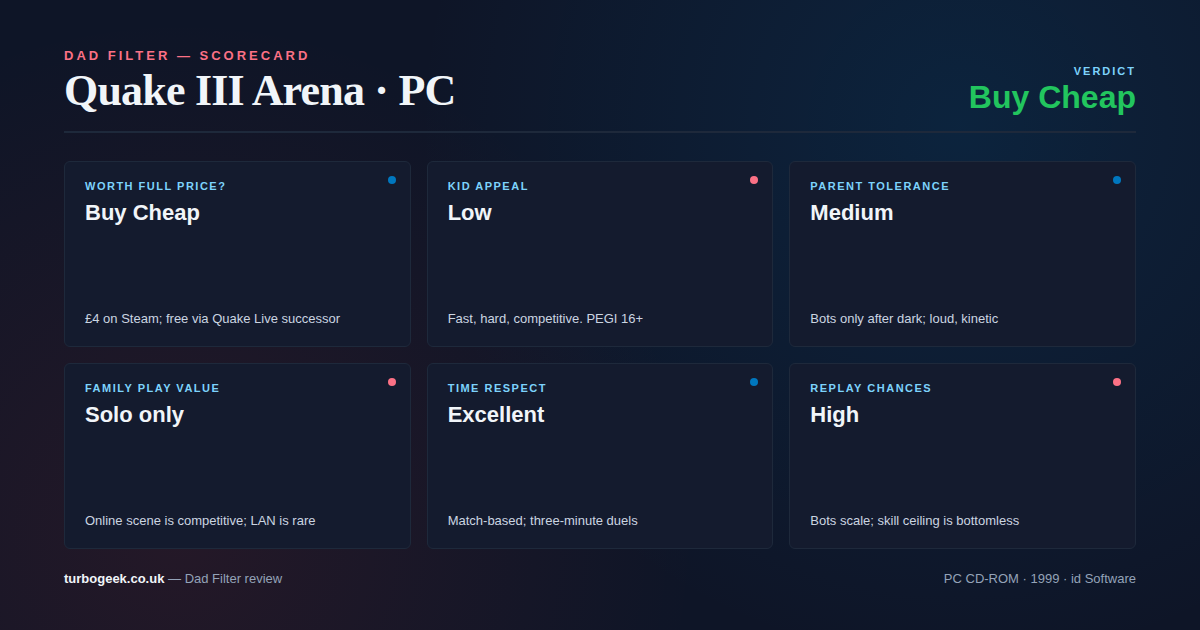Expand the Parent Tolerance card details
This screenshot has width=1200, height=630.
coord(962,253)
